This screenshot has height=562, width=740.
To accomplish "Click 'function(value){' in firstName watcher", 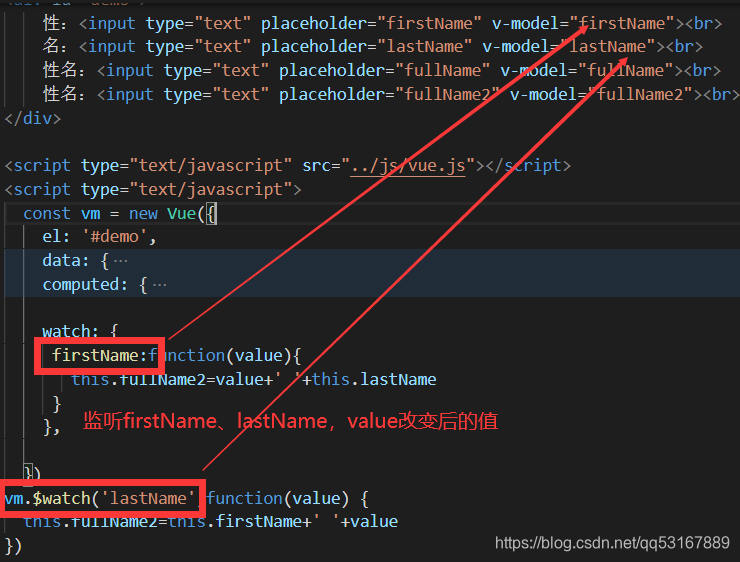I will tap(225, 355).
